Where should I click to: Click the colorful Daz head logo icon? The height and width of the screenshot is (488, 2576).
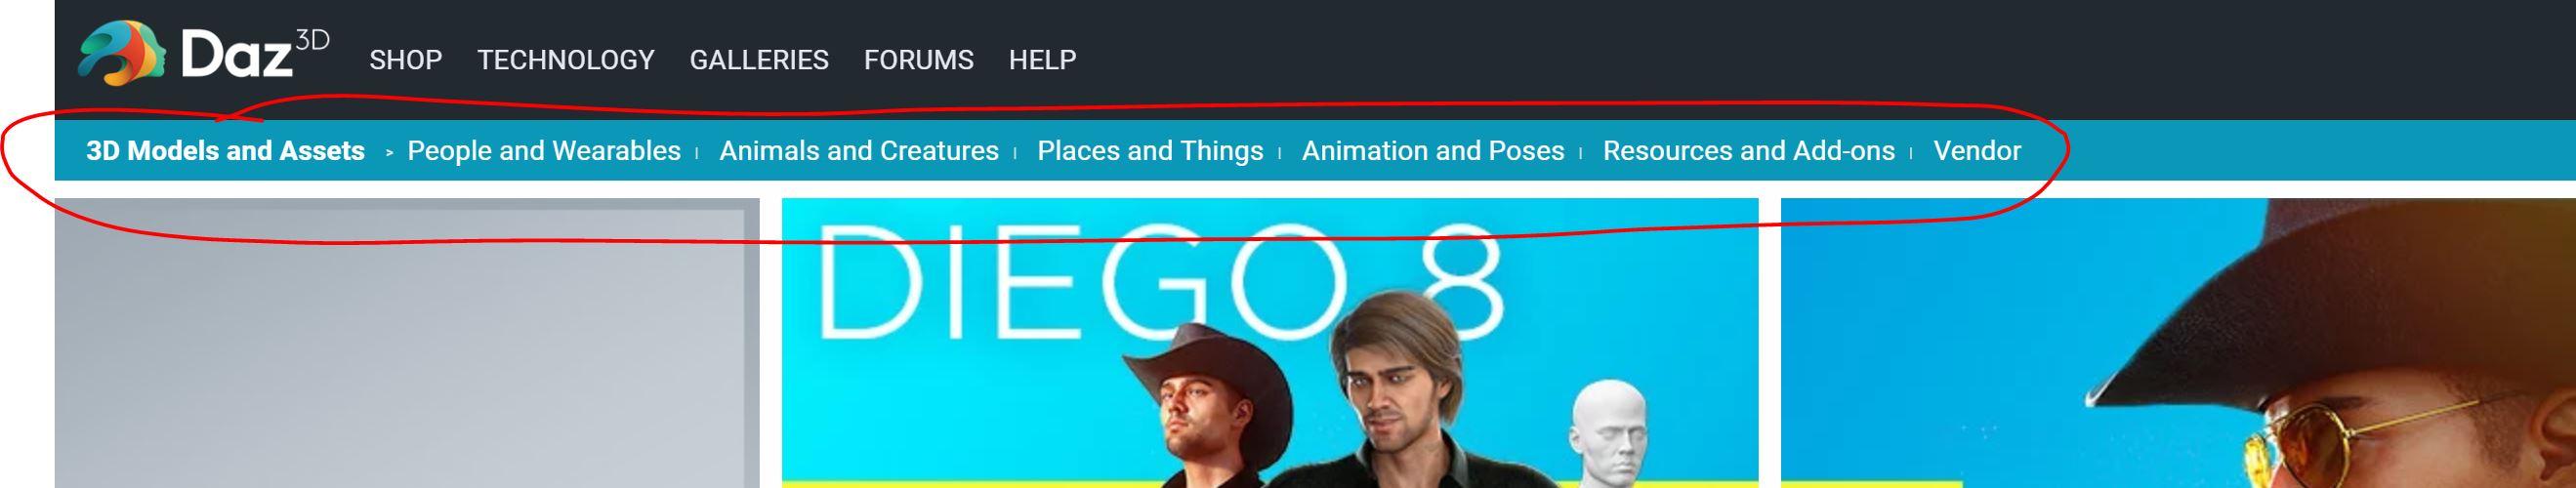click(122, 52)
